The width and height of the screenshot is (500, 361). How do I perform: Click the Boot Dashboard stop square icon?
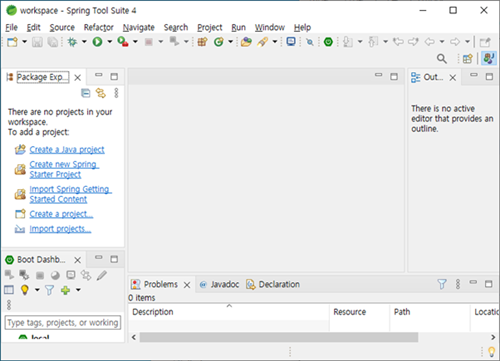point(40,275)
